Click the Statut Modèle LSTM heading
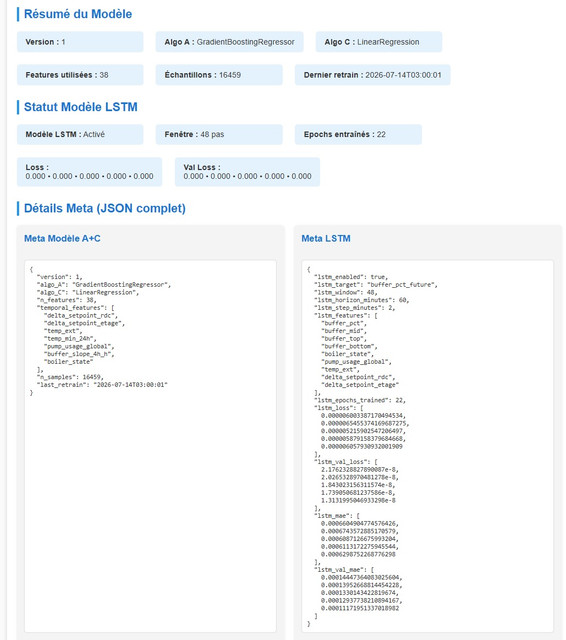This screenshot has height=640, width=566. click(x=80, y=107)
